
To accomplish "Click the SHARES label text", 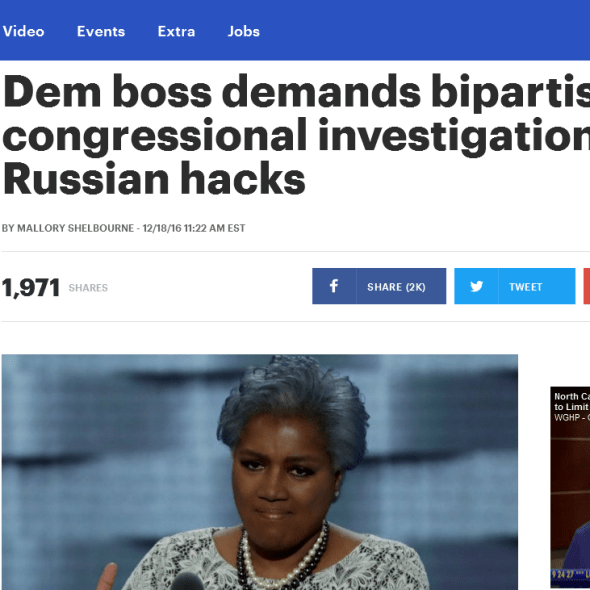I will tap(88, 288).
